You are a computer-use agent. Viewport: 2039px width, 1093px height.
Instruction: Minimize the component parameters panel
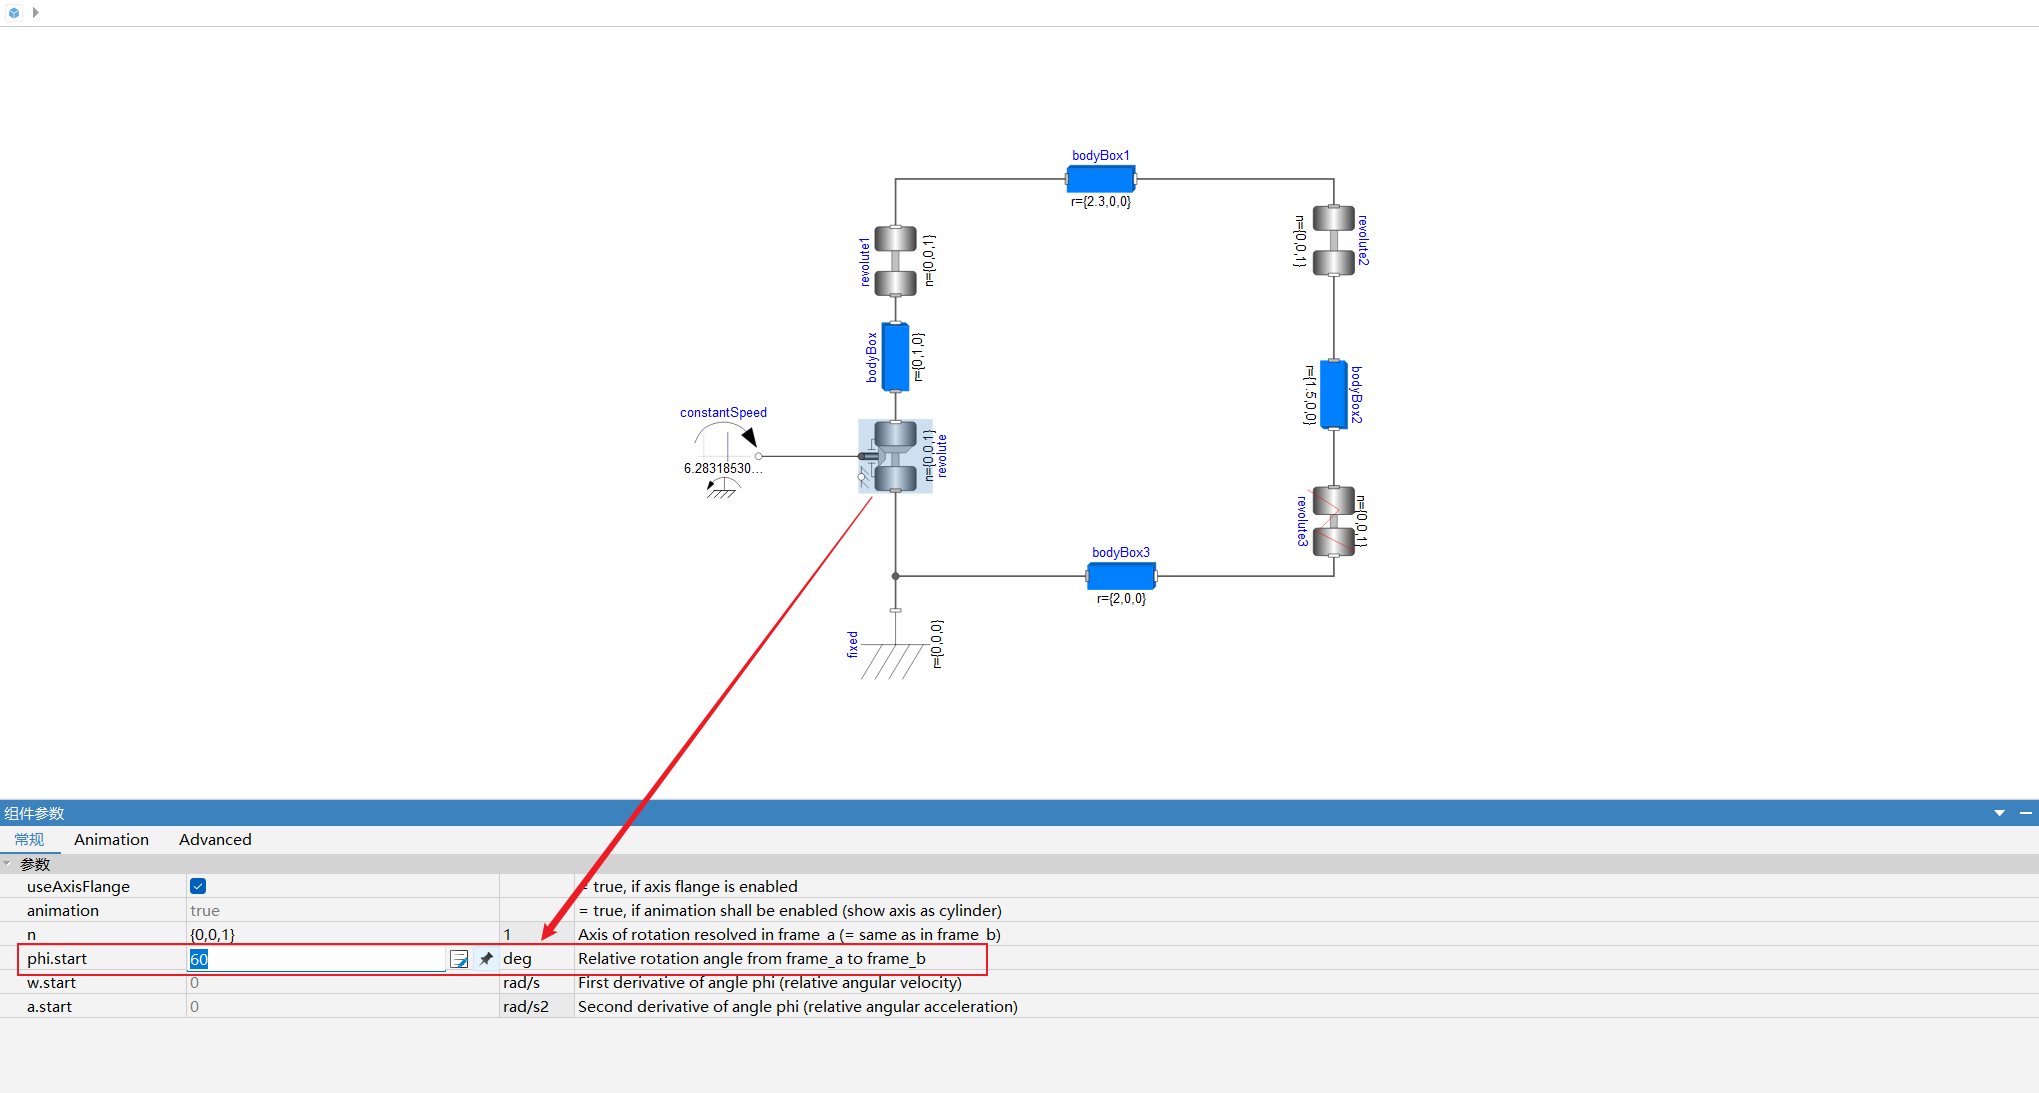click(x=2025, y=813)
